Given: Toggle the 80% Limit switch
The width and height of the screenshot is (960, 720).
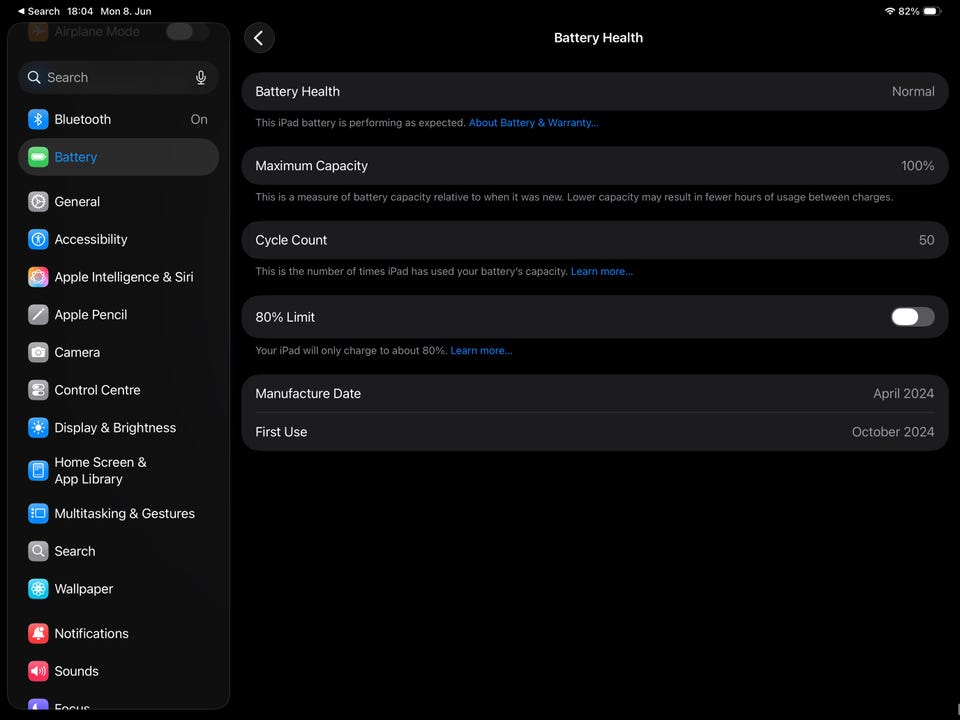Looking at the screenshot, I should [912, 317].
